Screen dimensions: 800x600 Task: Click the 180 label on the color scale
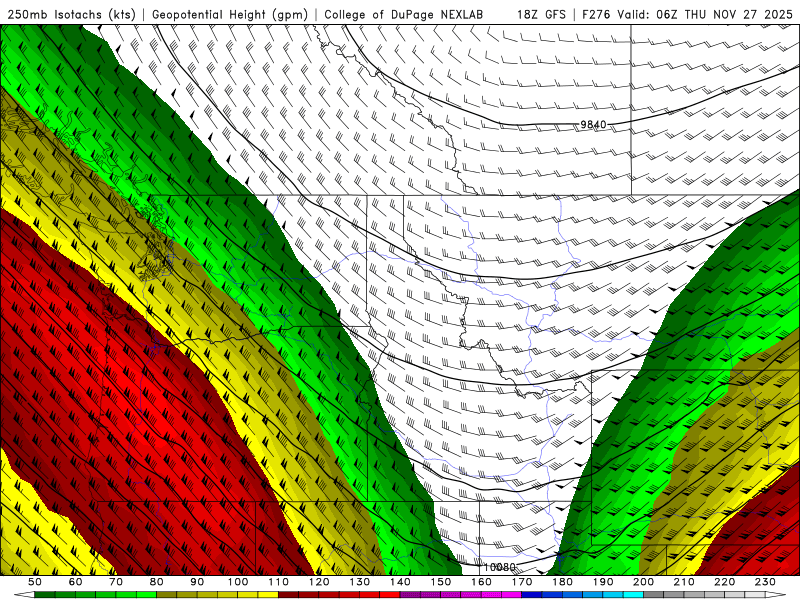(x=562, y=582)
